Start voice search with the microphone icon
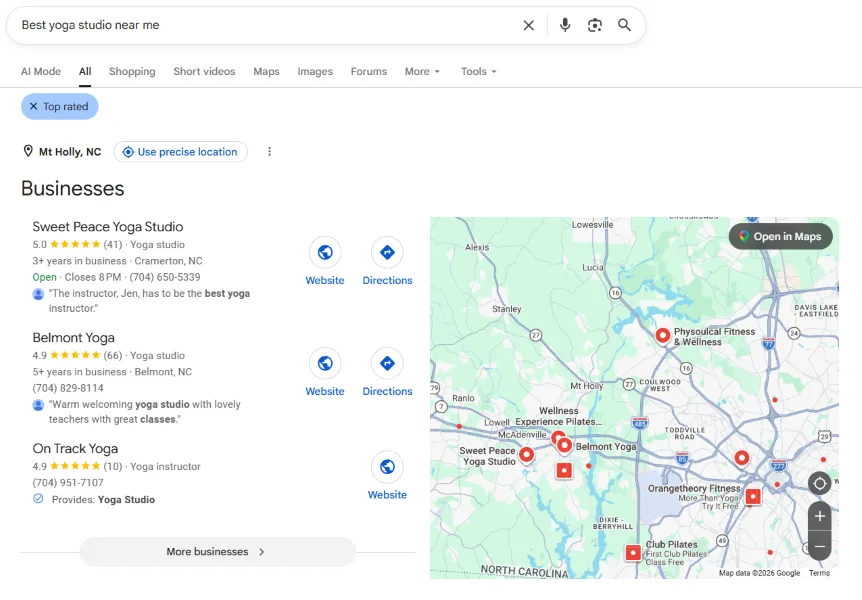 pyautogui.click(x=565, y=25)
